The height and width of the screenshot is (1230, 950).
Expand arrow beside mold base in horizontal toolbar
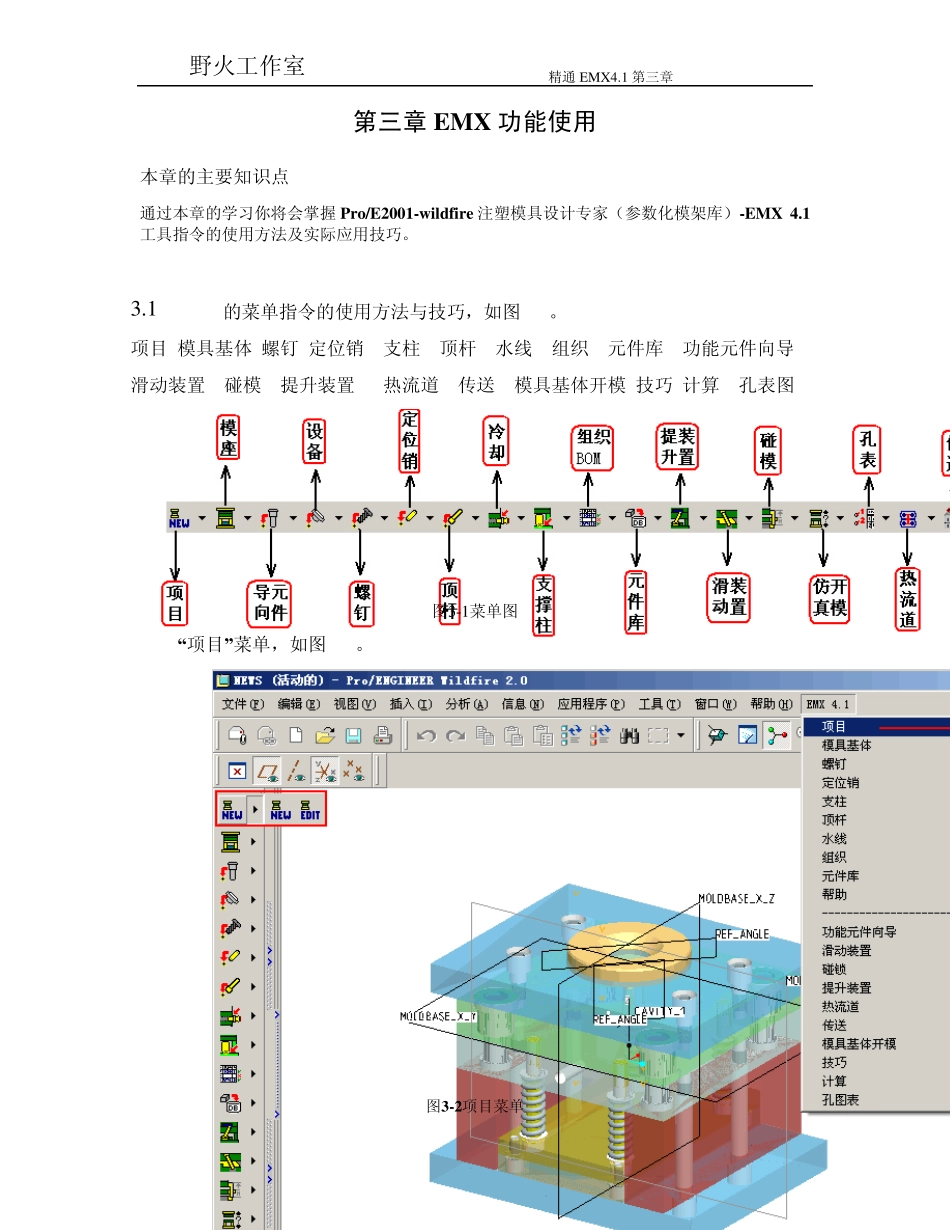pyautogui.click(x=248, y=518)
